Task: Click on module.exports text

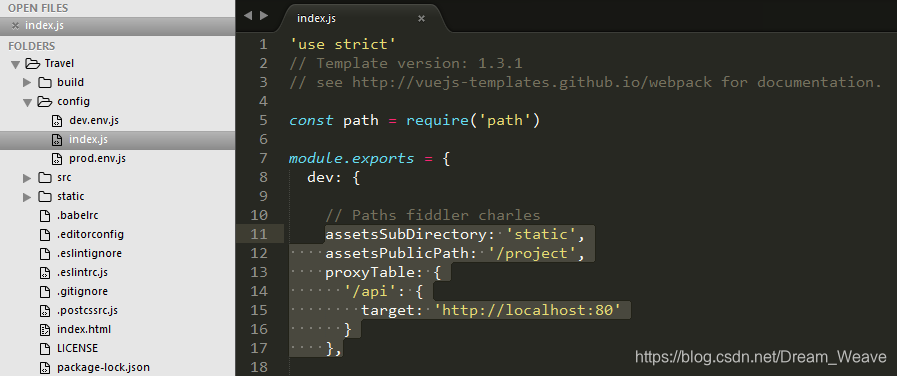Action: [x=351, y=159]
